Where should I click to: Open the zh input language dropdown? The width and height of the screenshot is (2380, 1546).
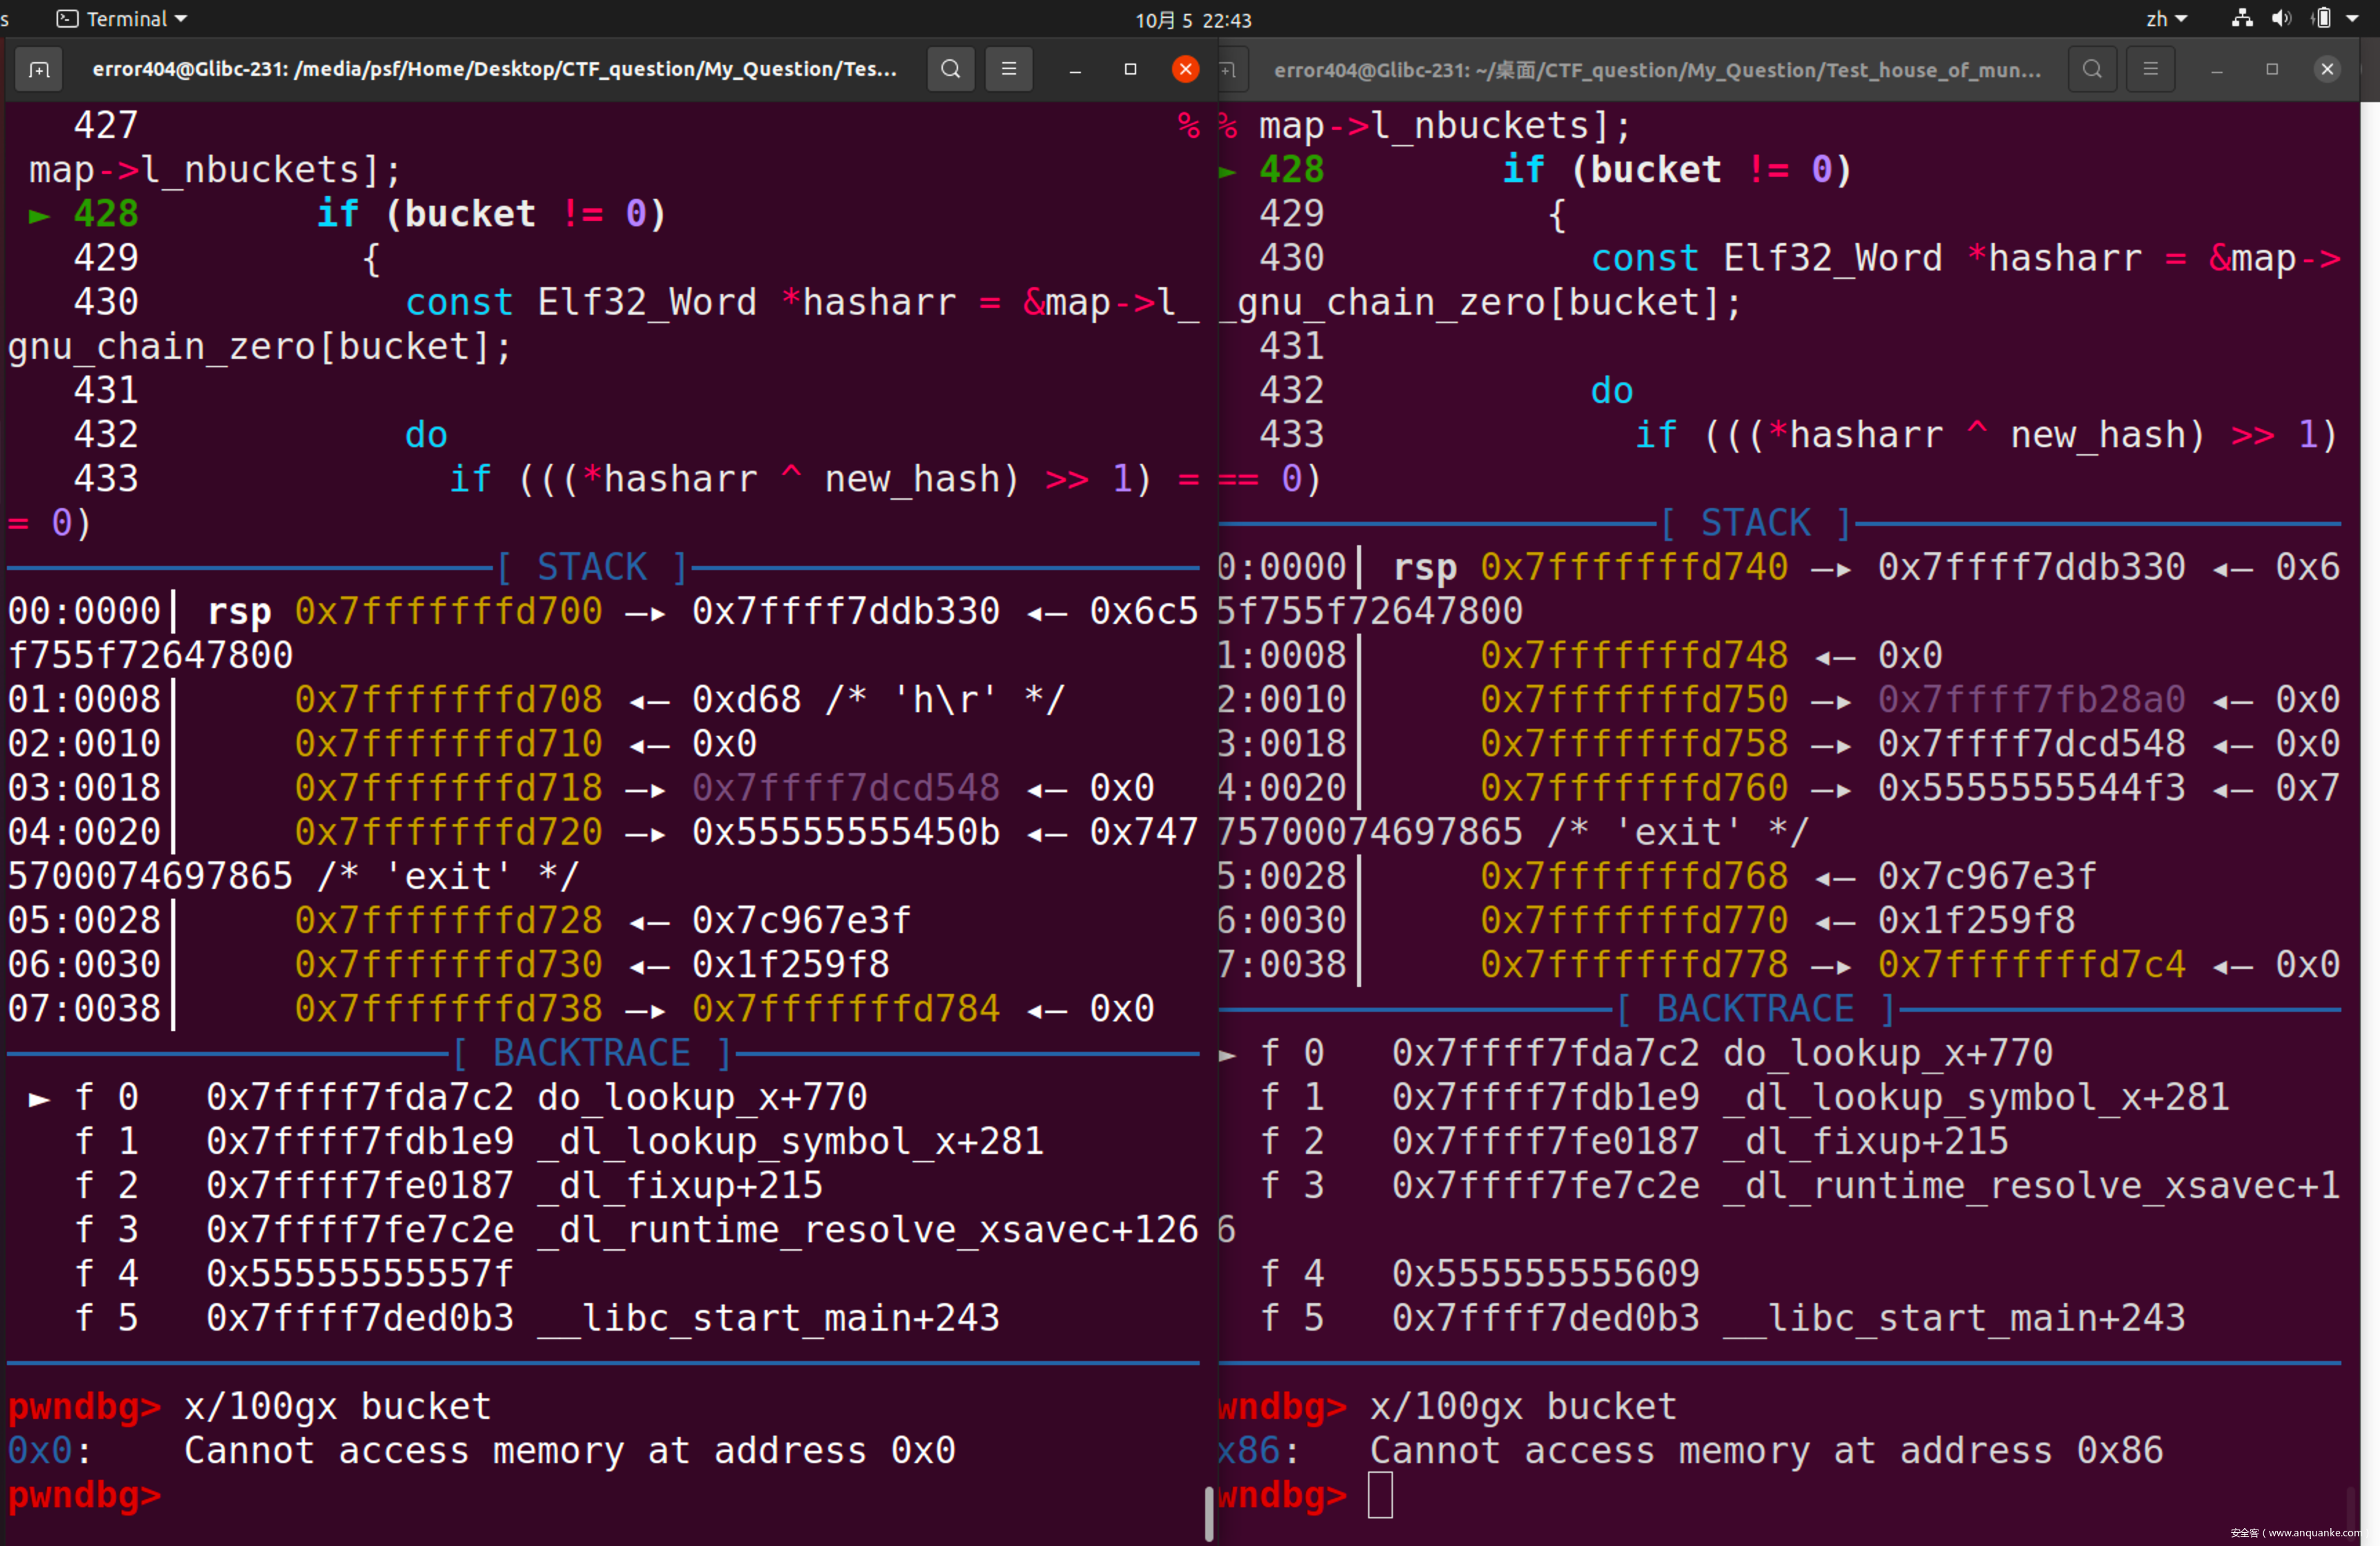[2166, 19]
